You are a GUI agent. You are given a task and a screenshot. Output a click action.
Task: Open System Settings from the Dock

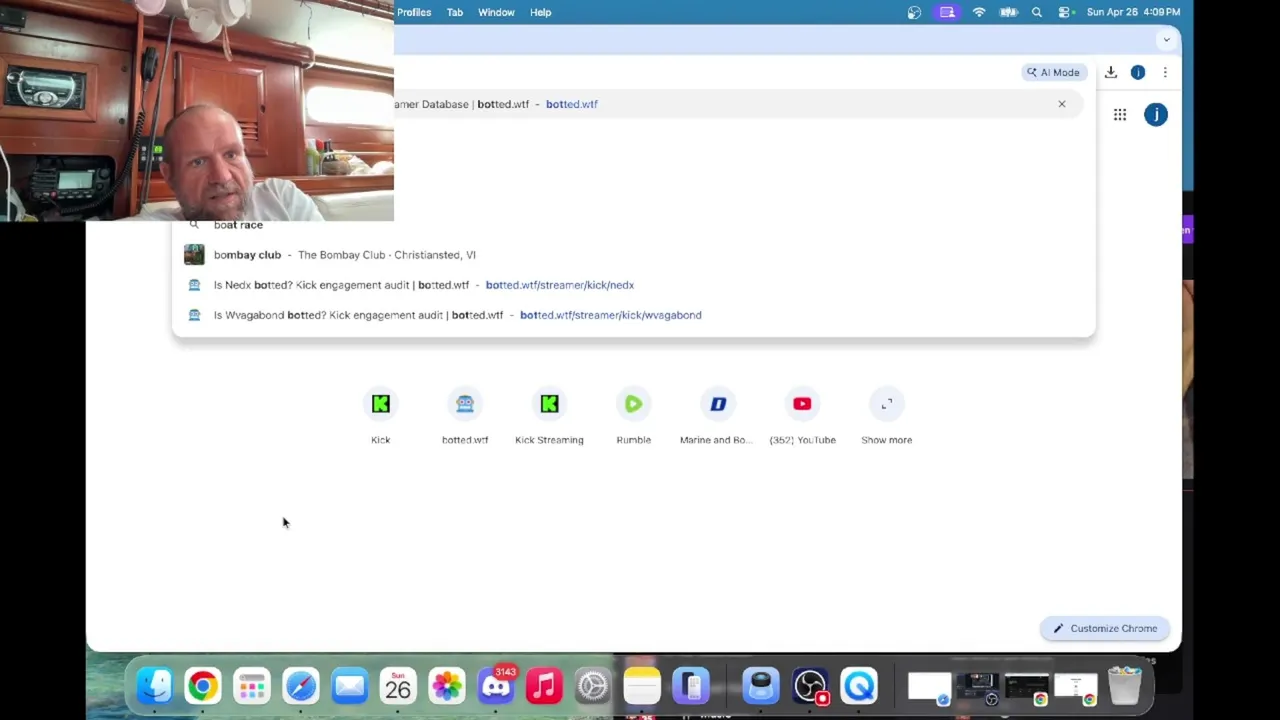click(593, 686)
